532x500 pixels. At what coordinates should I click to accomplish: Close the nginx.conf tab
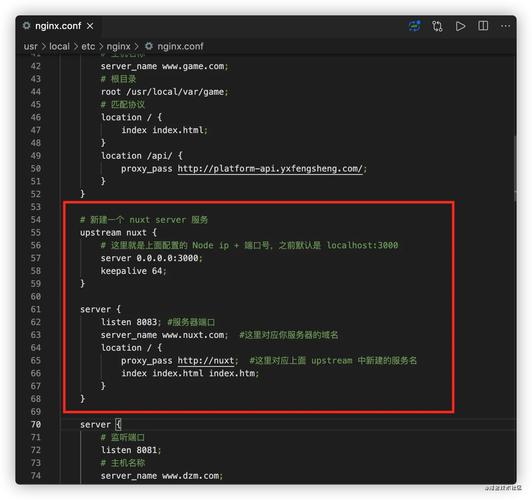90,26
